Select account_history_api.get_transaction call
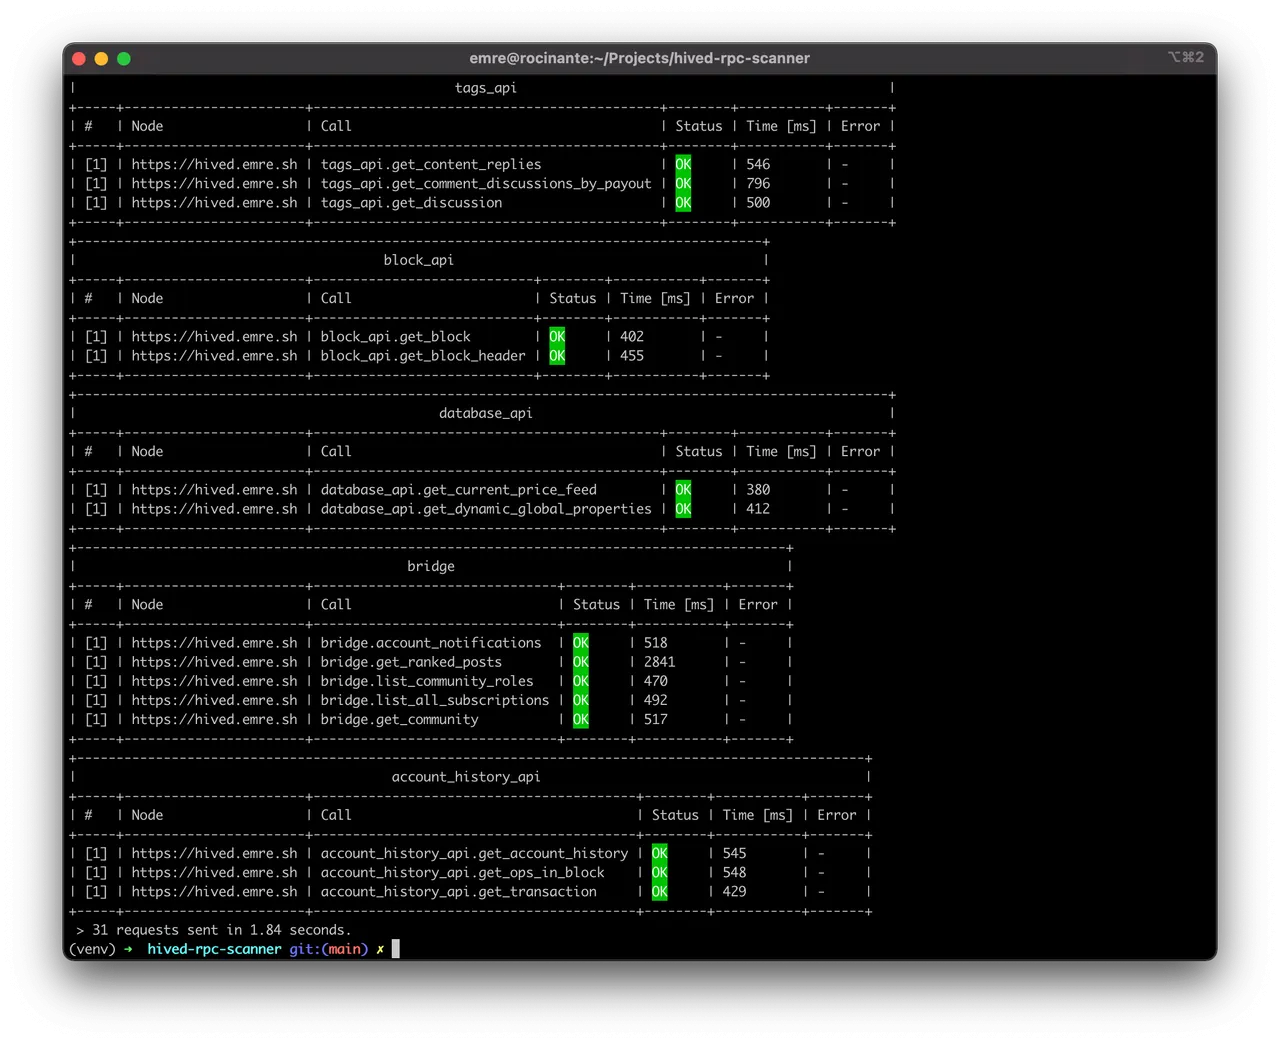1280x1044 pixels. (x=458, y=891)
